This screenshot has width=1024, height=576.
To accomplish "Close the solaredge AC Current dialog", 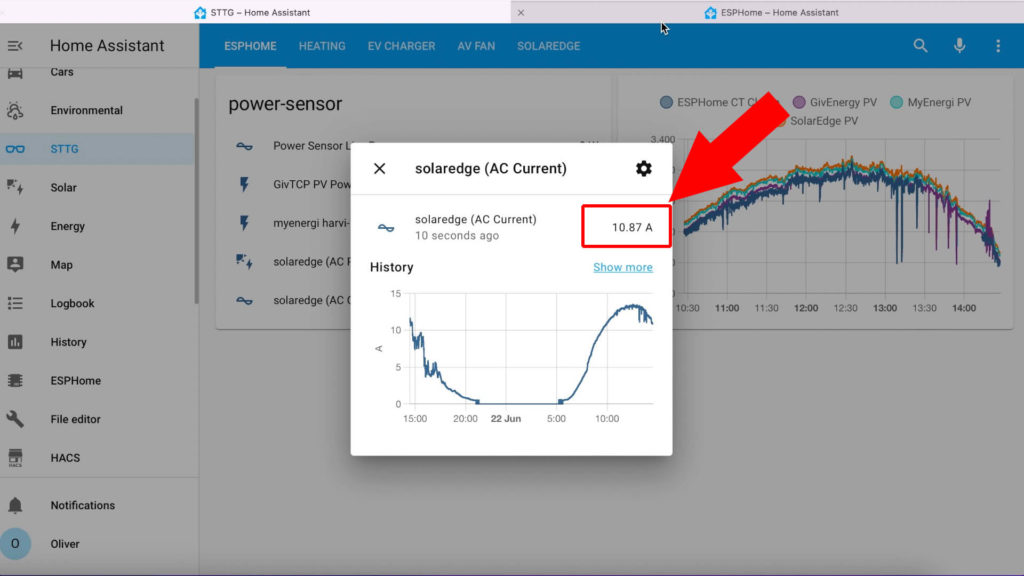I will click(379, 168).
